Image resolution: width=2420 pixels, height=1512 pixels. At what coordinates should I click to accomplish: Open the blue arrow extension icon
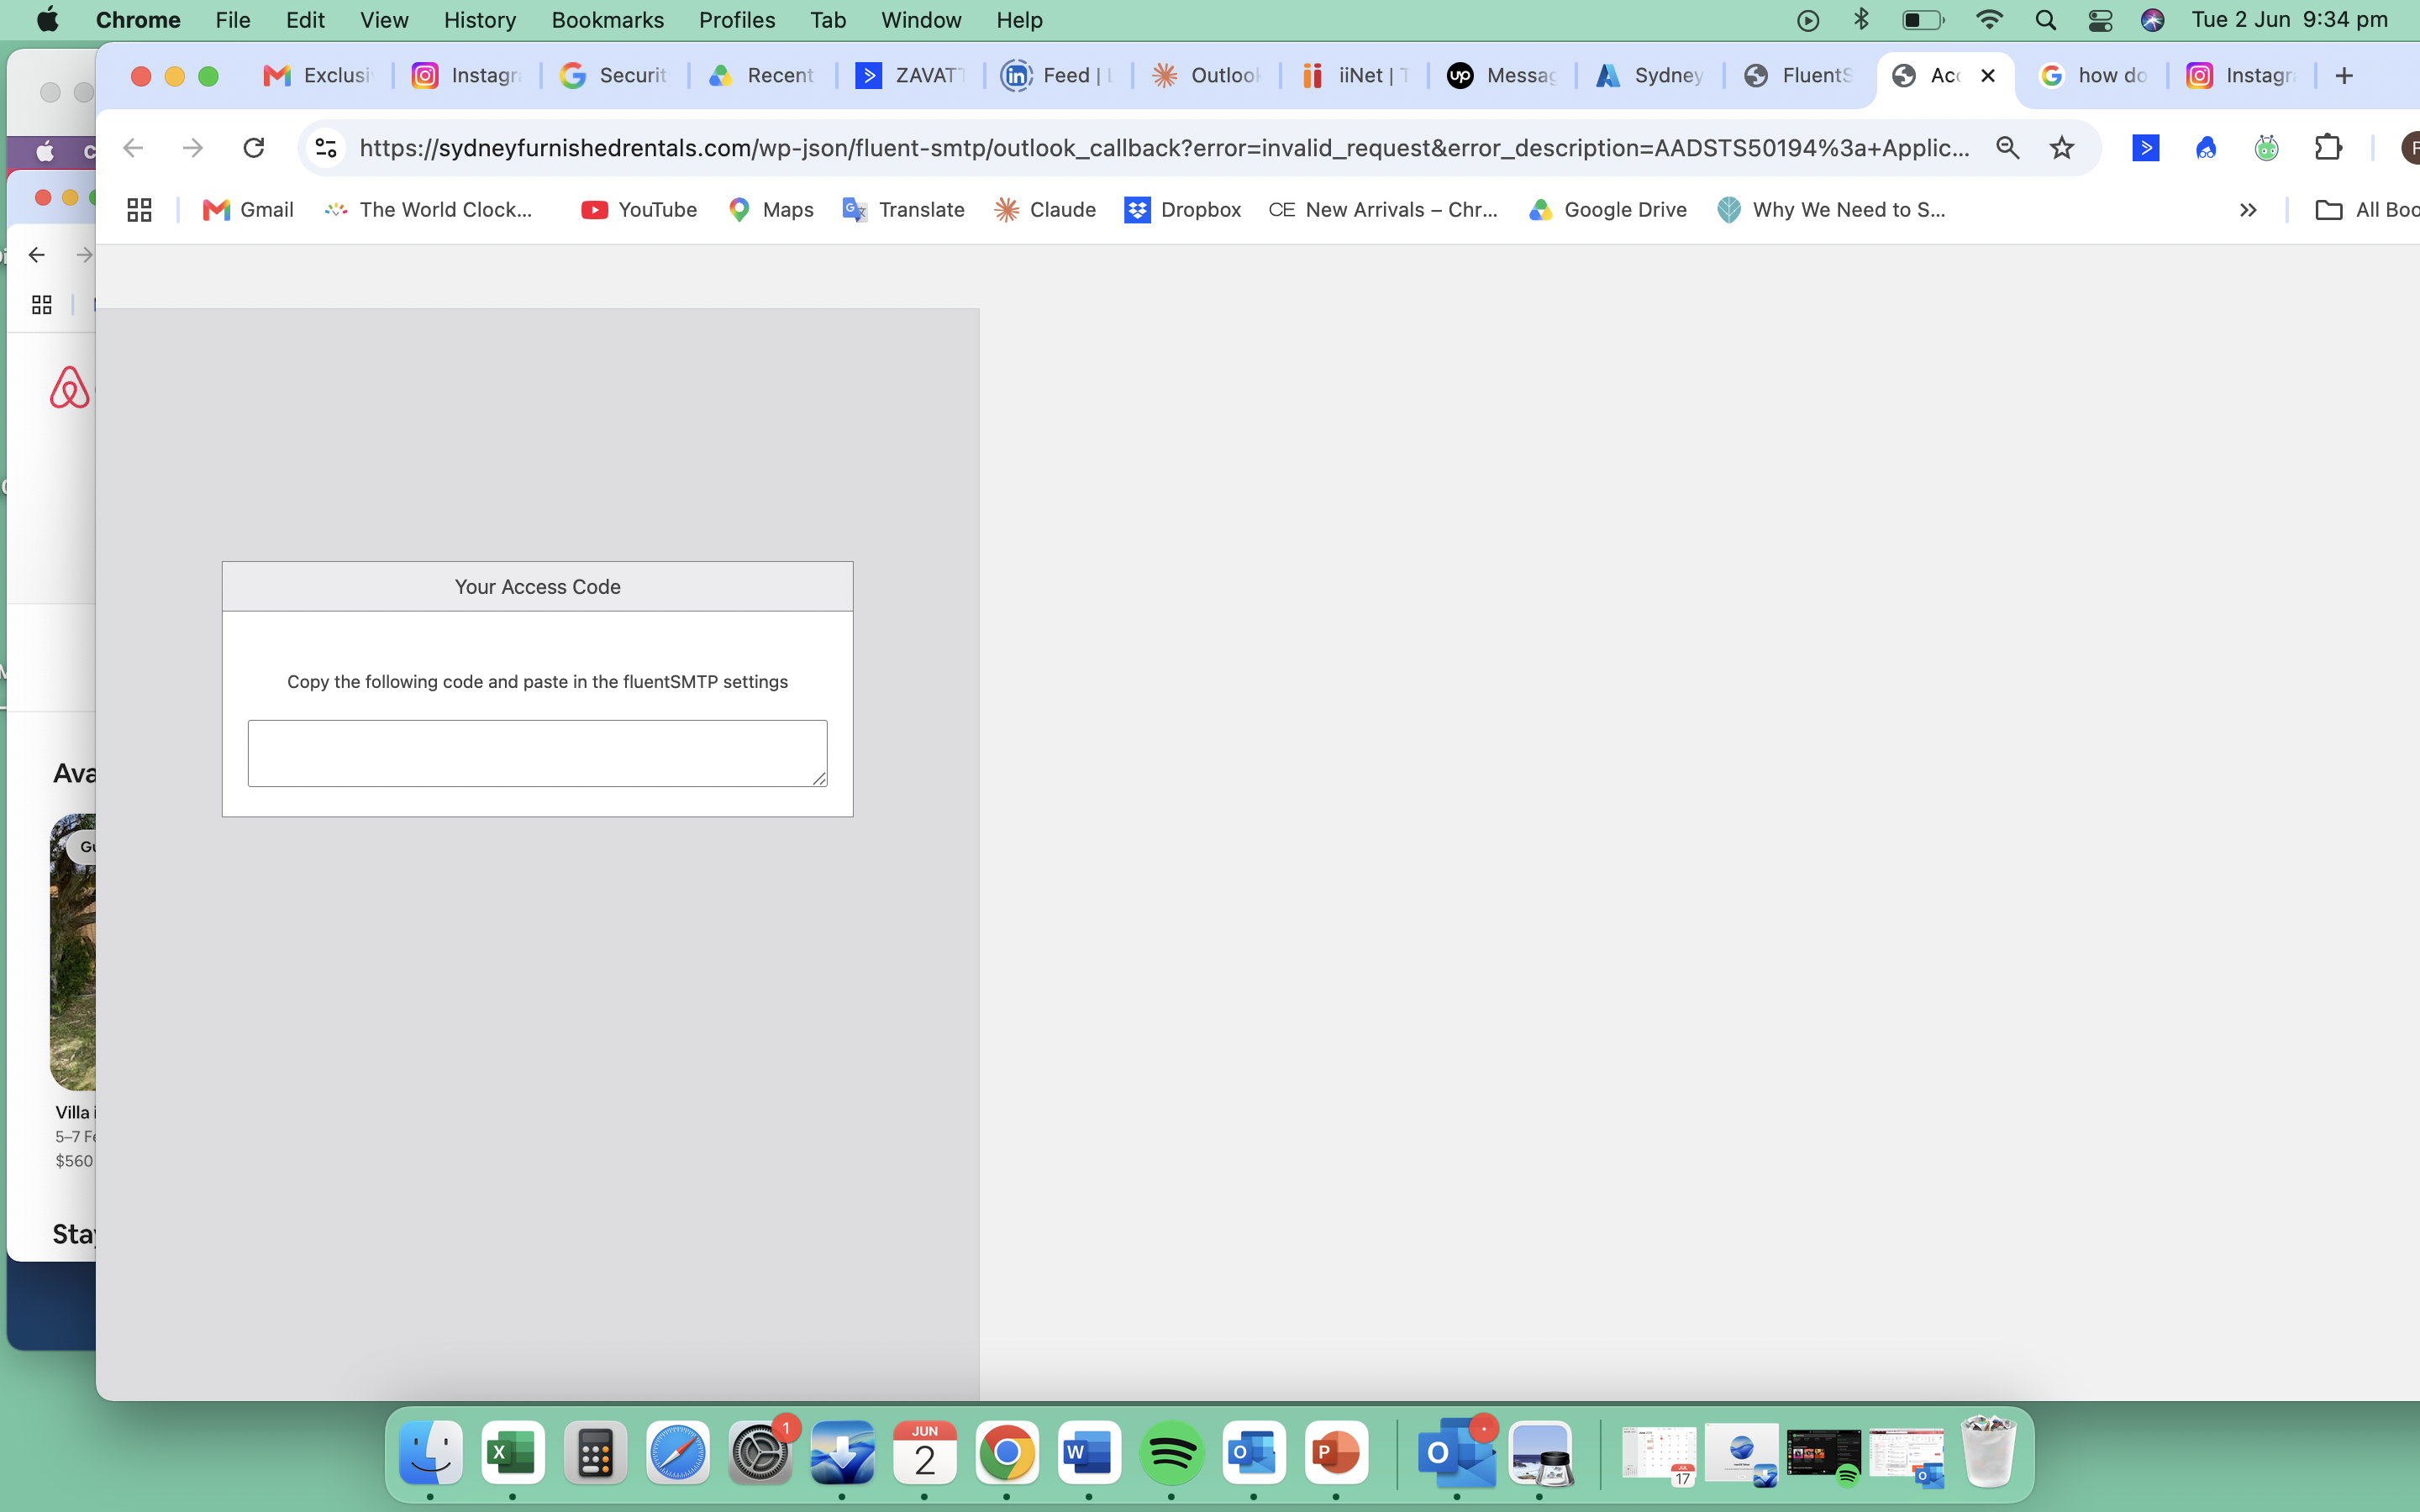click(x=2146, y=148)
